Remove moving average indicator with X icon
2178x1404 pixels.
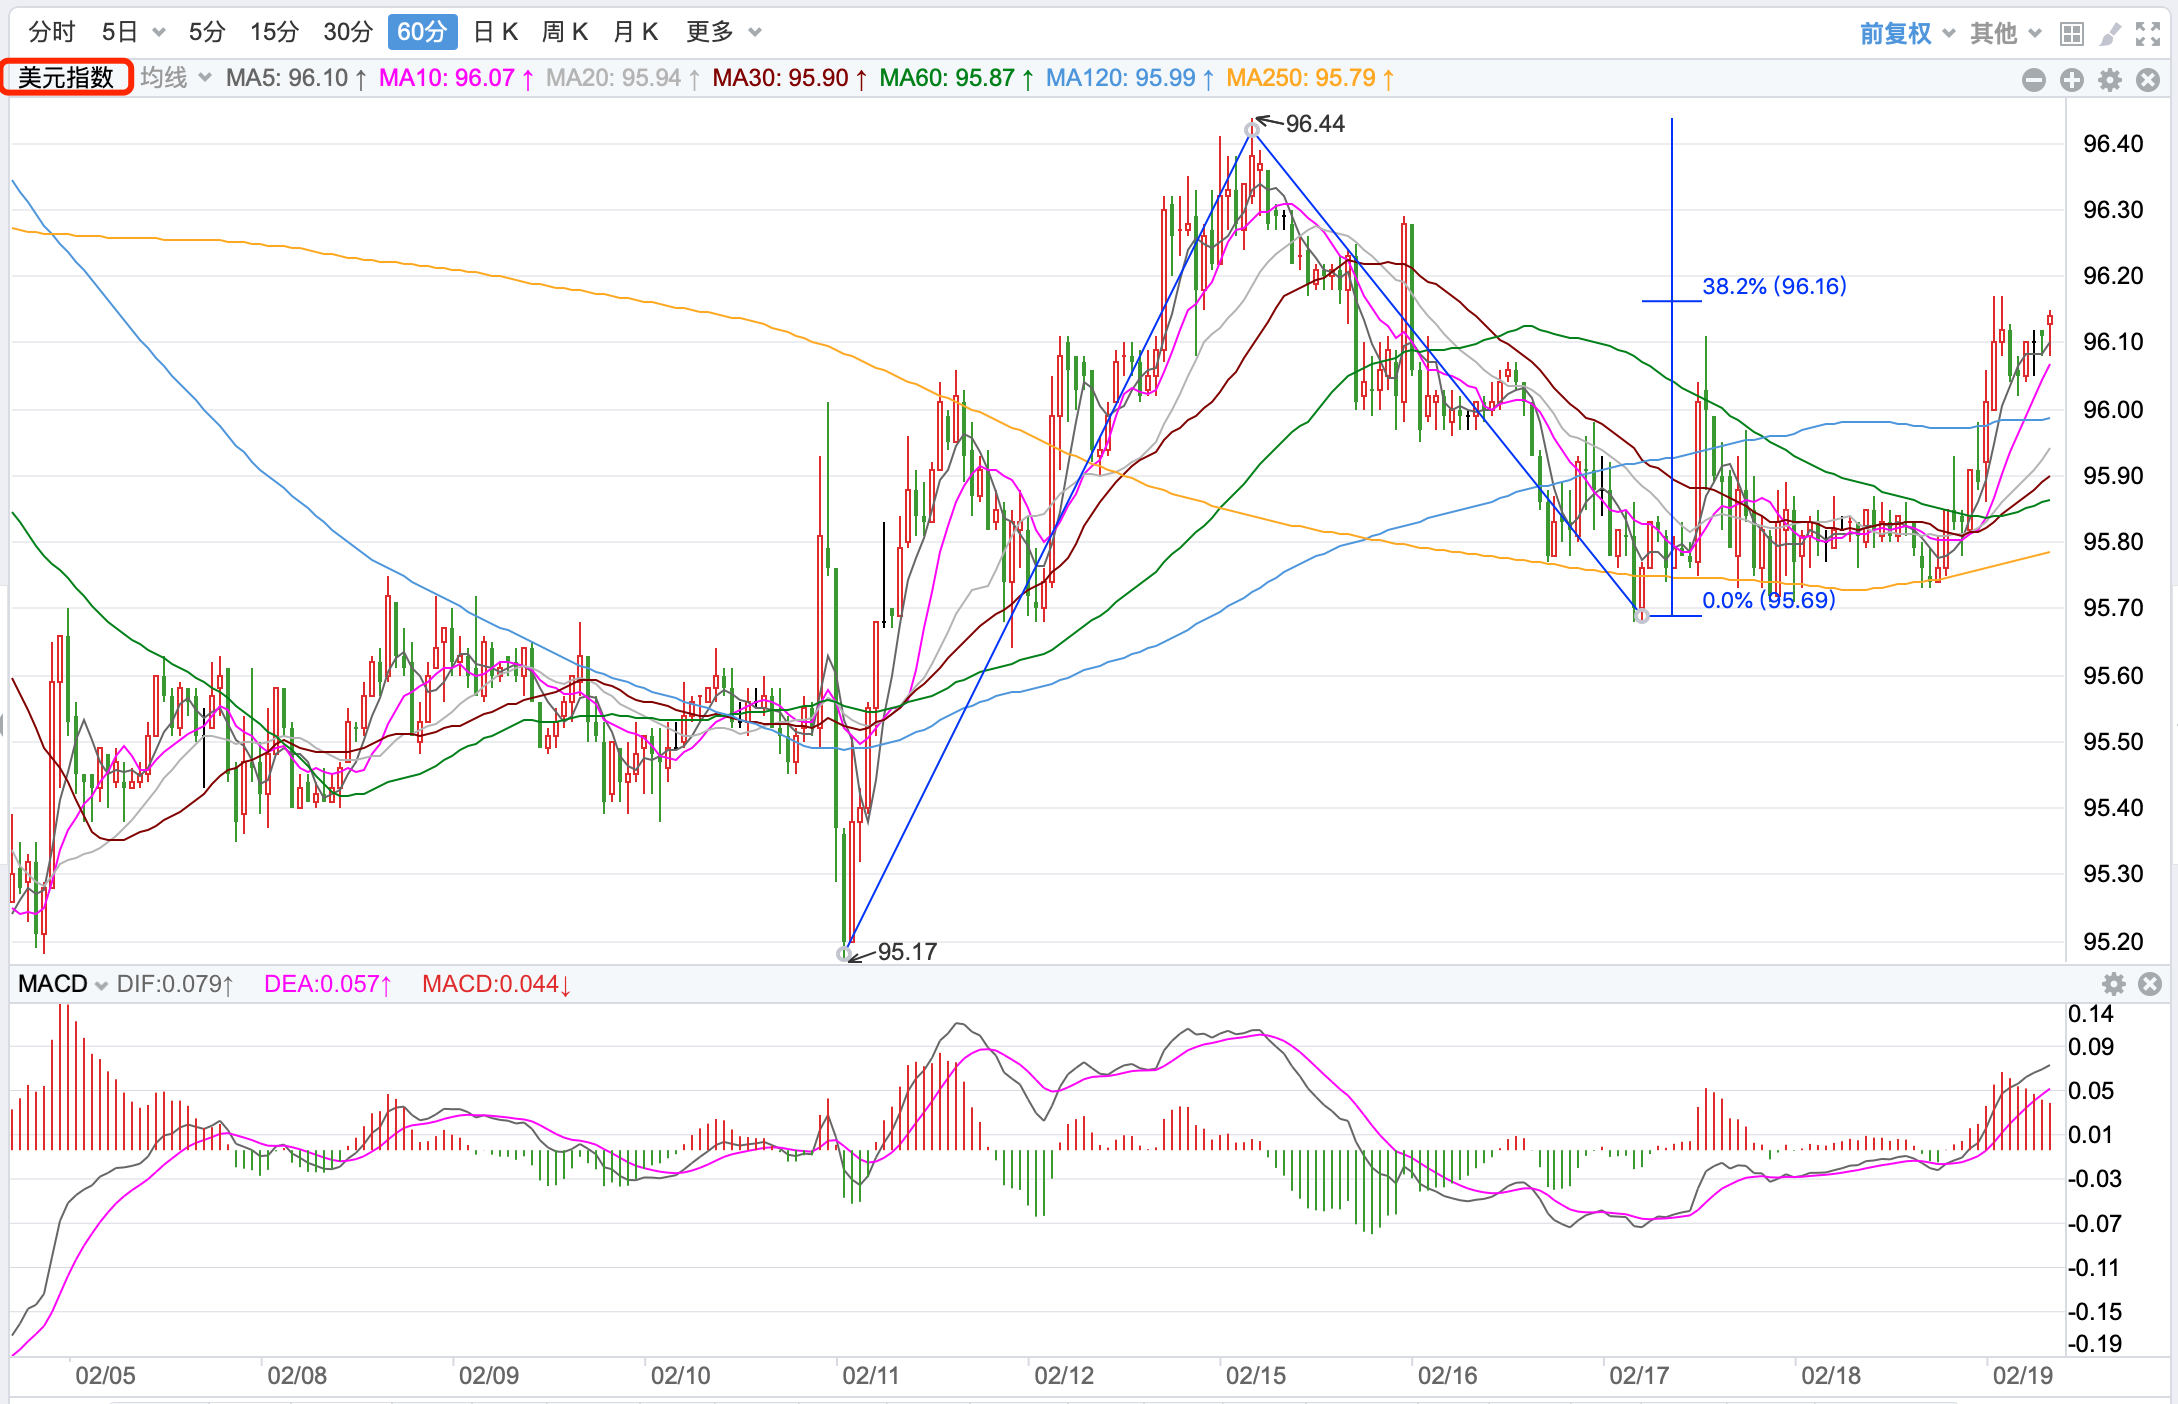pyautogui.click(x=2148, y=80)
